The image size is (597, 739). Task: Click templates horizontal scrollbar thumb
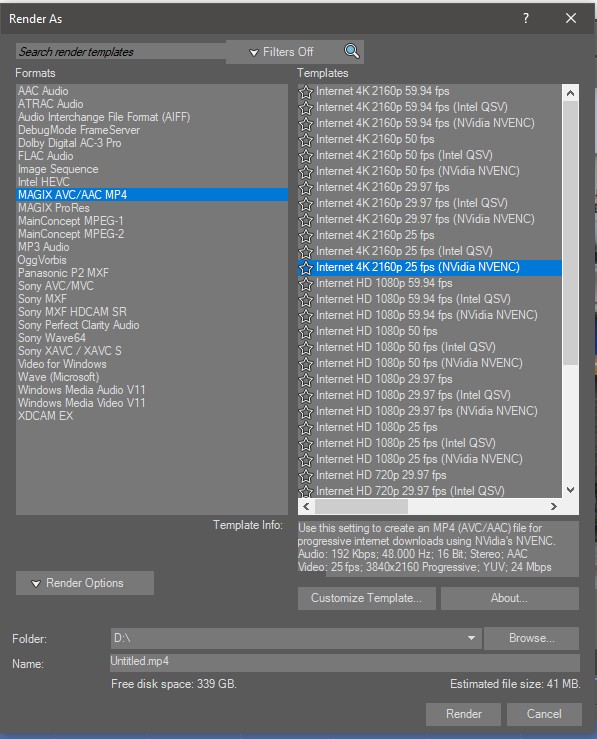pyautogui.click(x=361, y=507)
